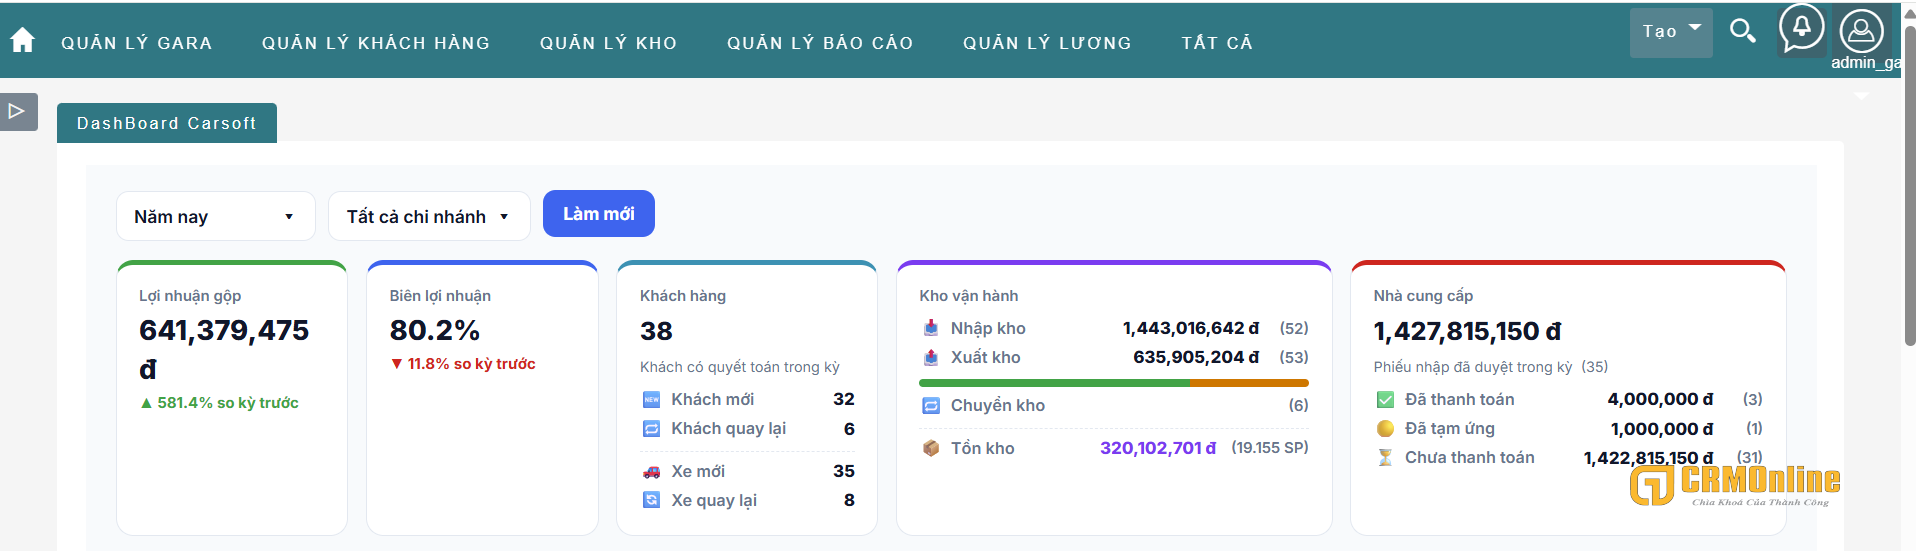1916x551 pixels.
Task: Click the (19.155 SP) stock count
Action: 1270,448
